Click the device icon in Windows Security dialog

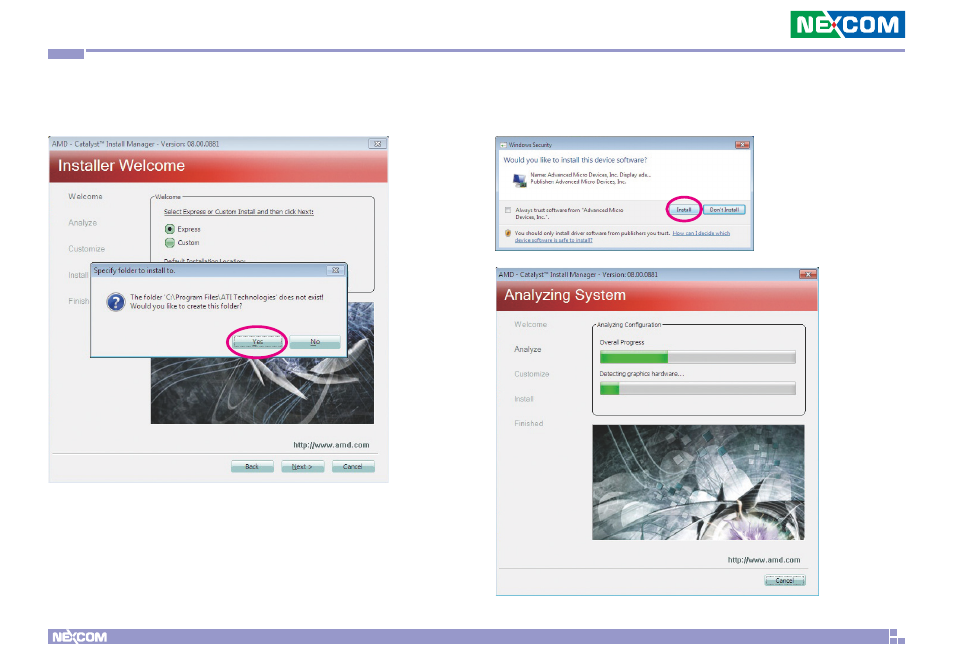point(519,180)
